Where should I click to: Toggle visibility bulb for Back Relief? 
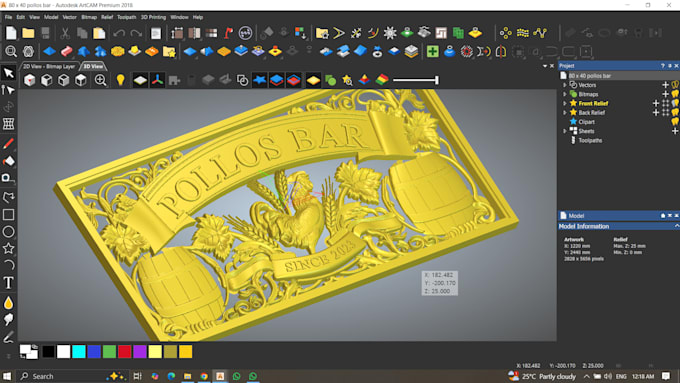pos(675,112)
